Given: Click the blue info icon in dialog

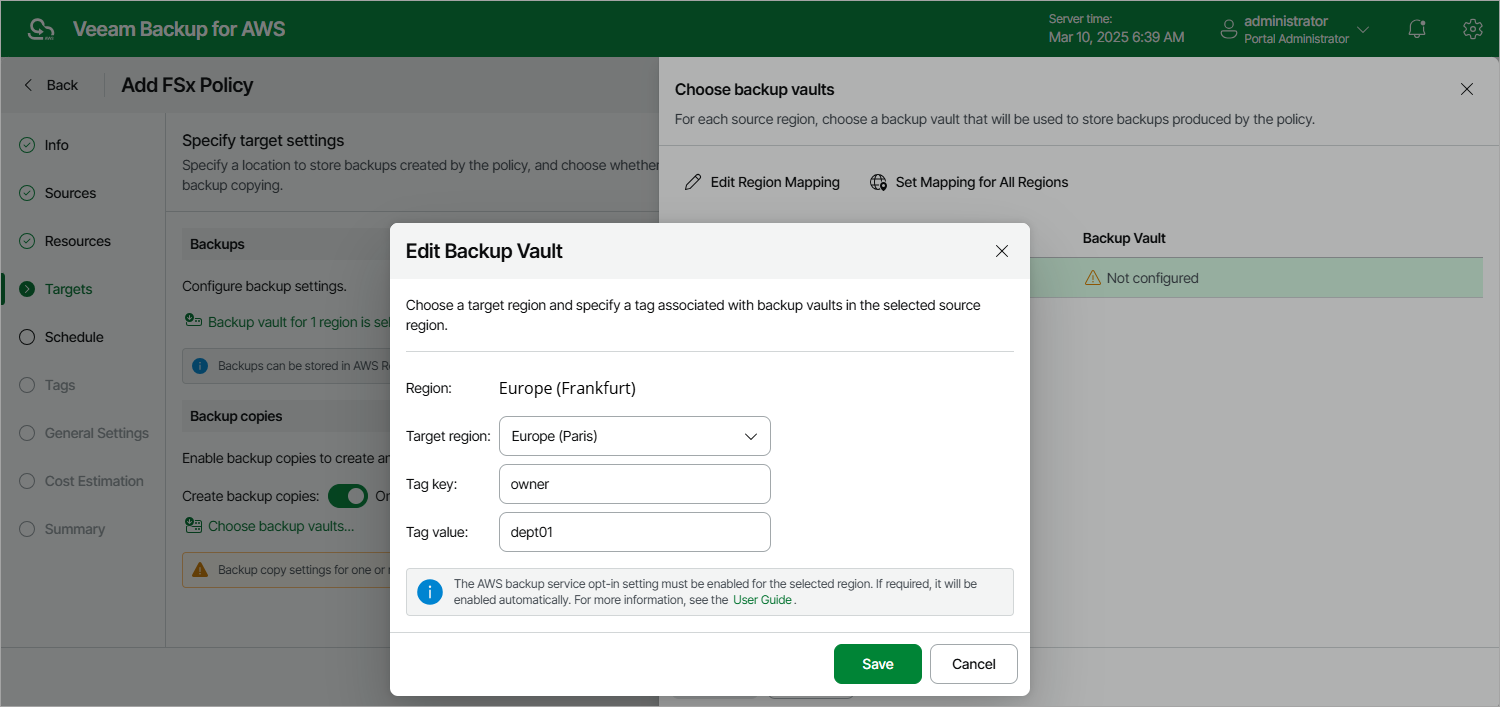Looking at the screenshot, I should pyautogui.click(x=430, y=592).
